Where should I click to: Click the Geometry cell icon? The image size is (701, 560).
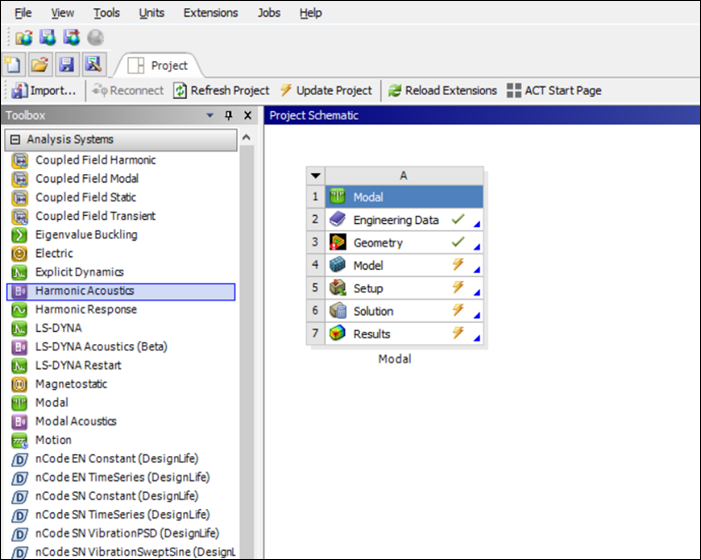pyautogui.click(x=337, y=243)
